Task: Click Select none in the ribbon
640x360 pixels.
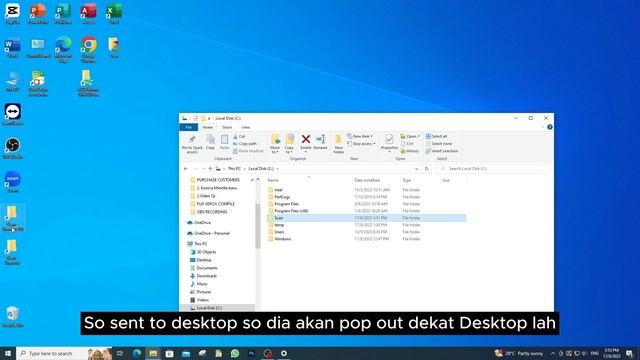Action: 439,144
